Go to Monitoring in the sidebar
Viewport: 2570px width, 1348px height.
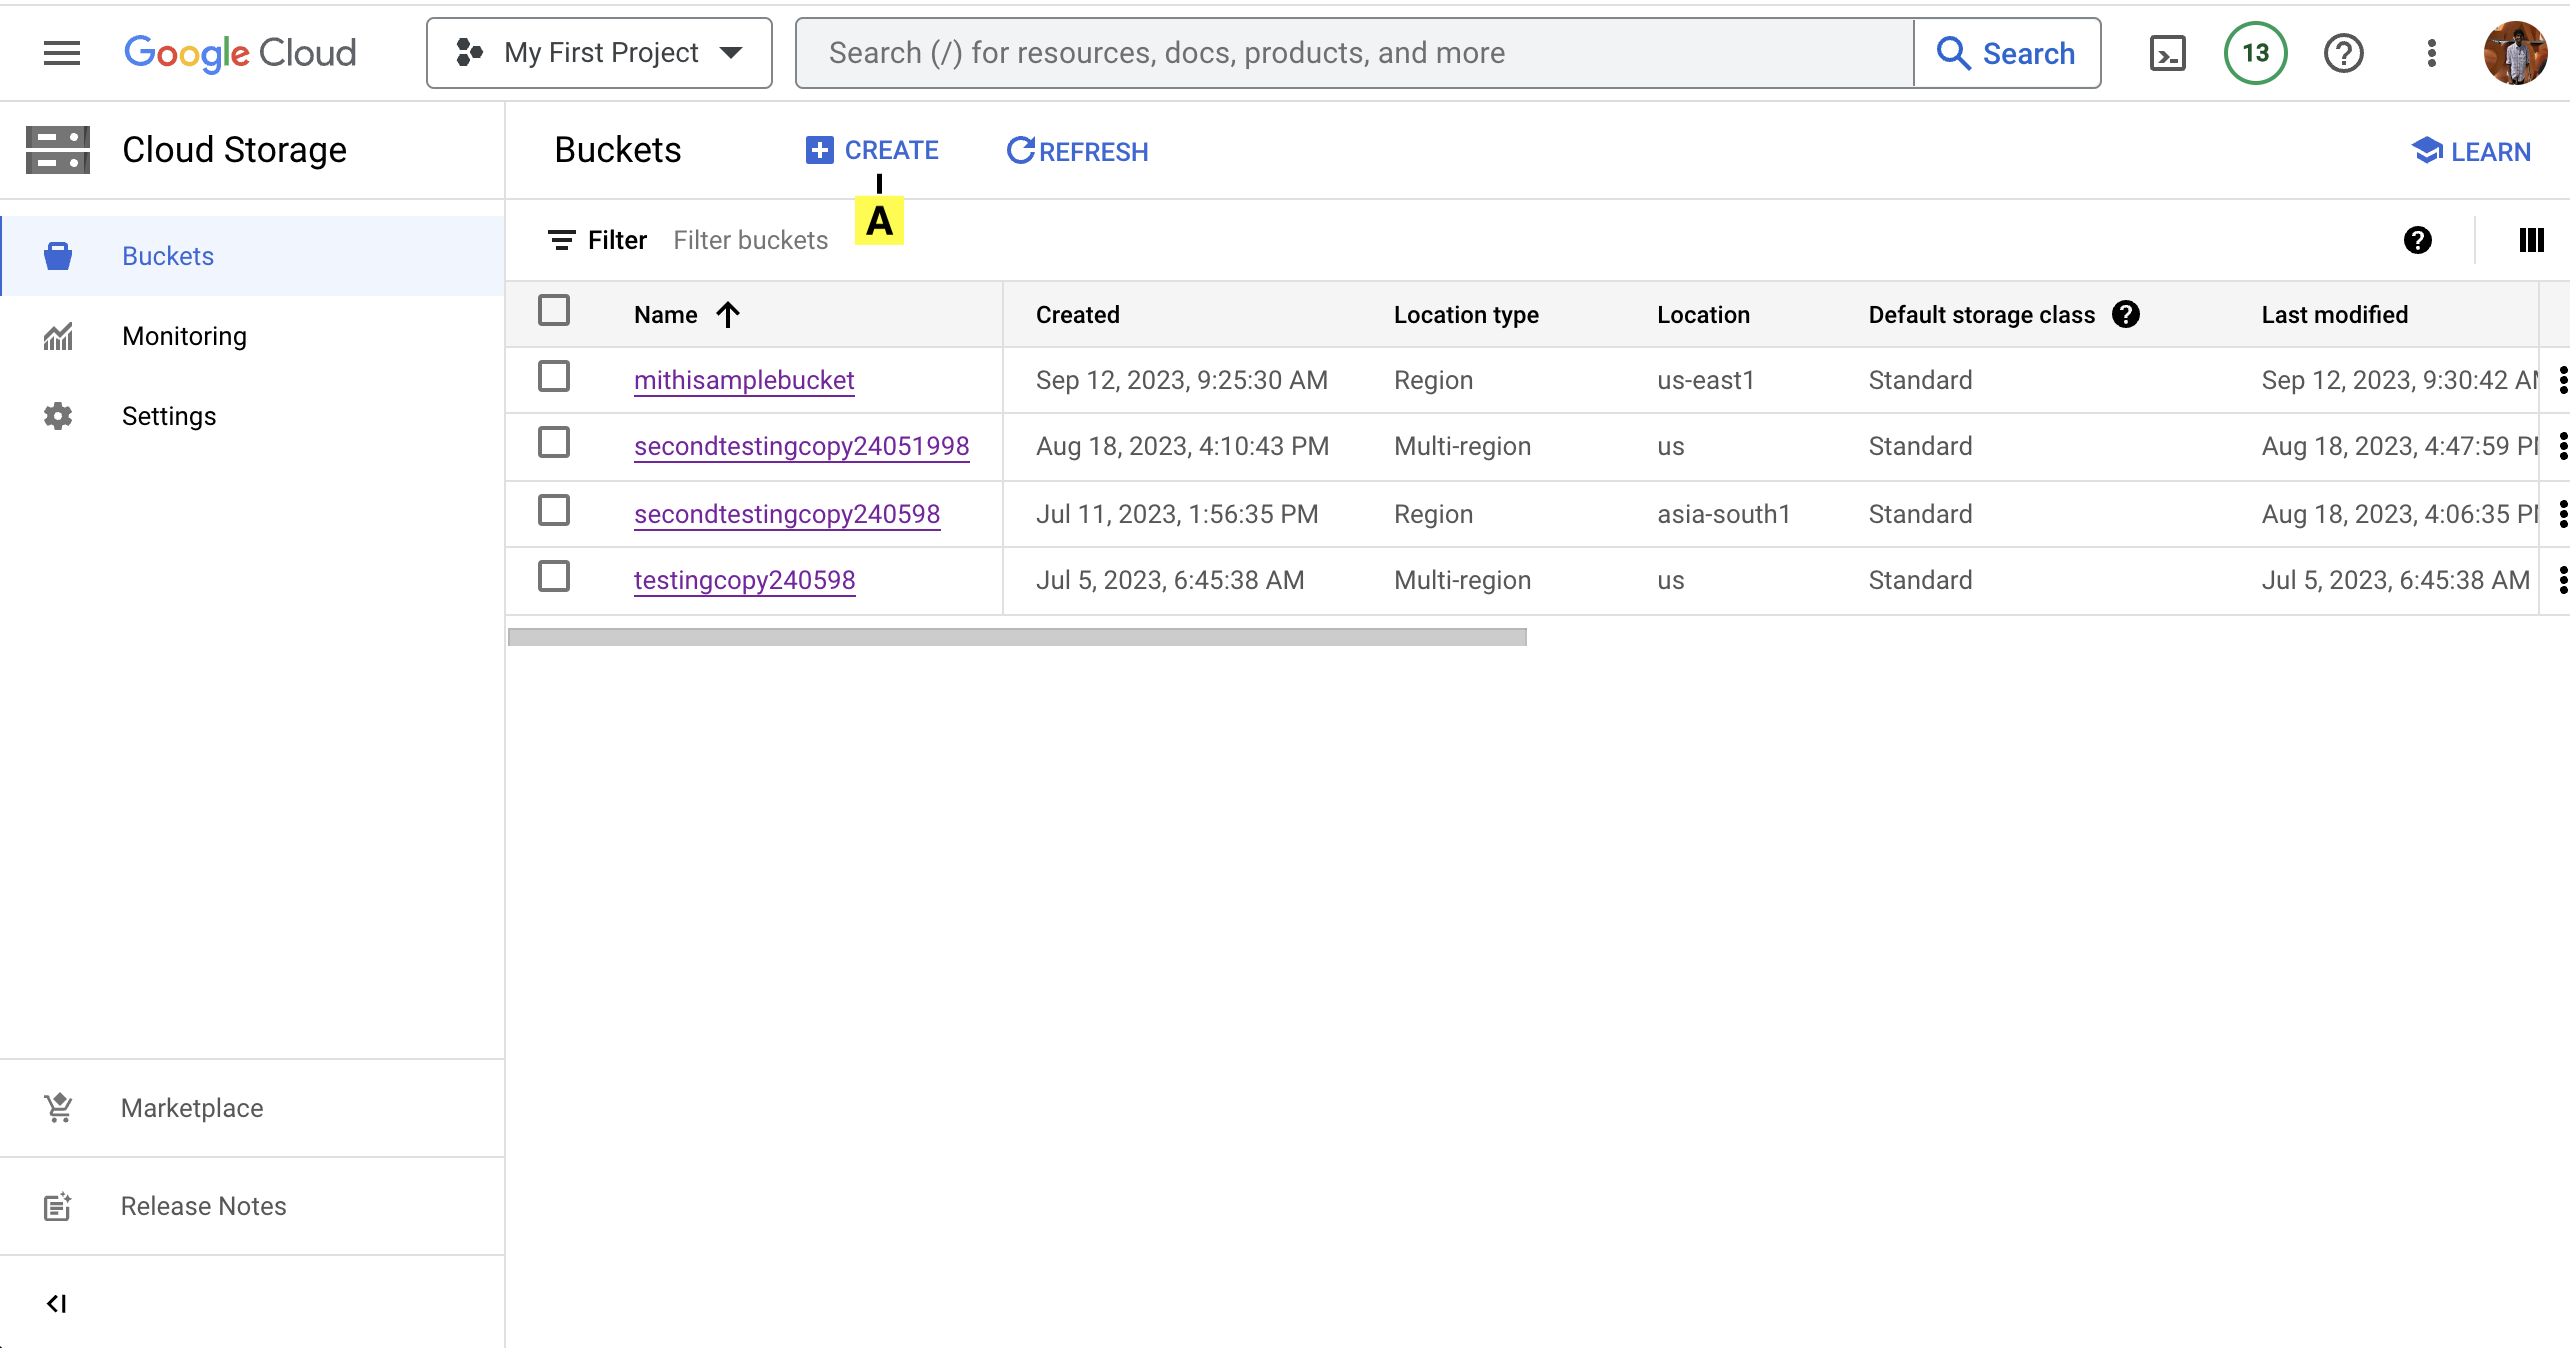coord(184,336)
